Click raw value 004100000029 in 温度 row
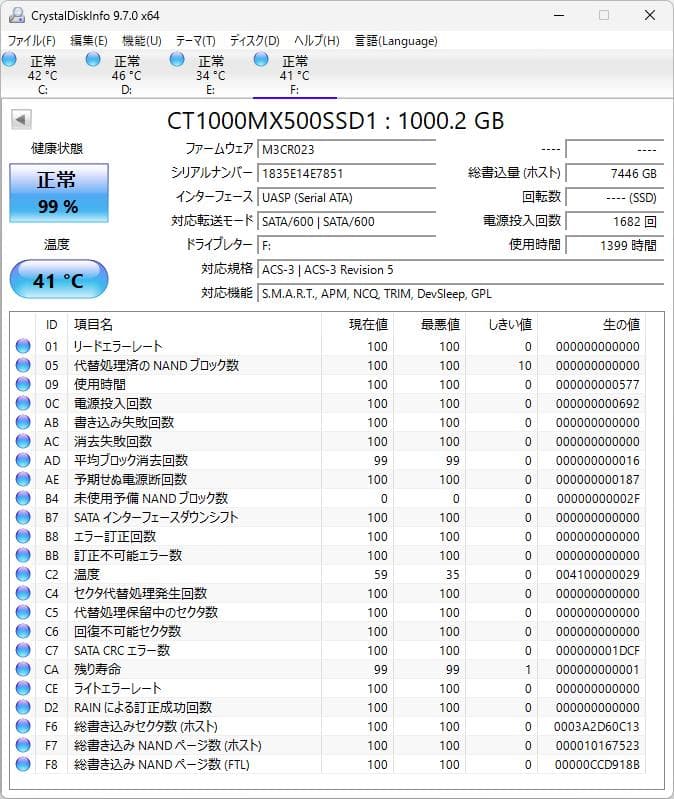The width and height of the screenshot is (674, 799). tap(598, 574)
